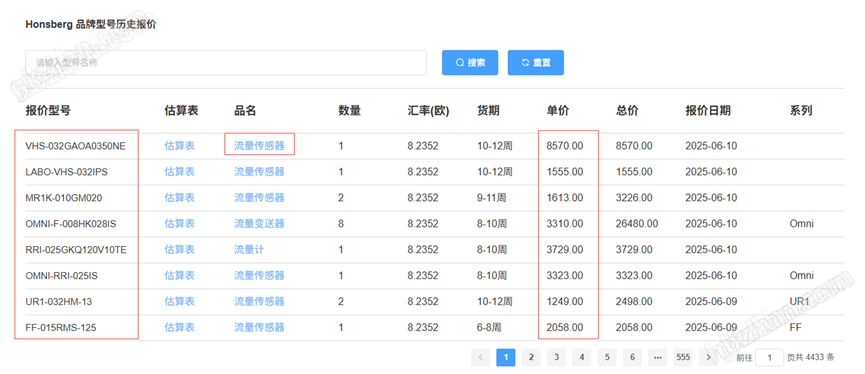This screenshot has width=865, height=374.
Task: Click 流量传感器 in VHS-032GAOA0350NE row
Action: click(x=259, y=146)
